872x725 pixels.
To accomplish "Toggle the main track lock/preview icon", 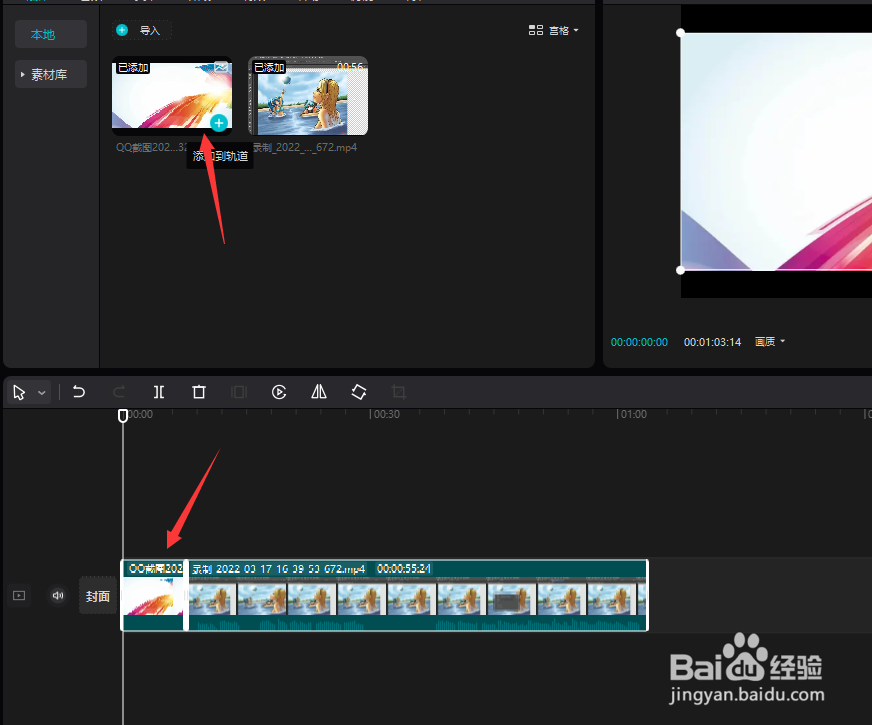I will [x=19, y=595].
